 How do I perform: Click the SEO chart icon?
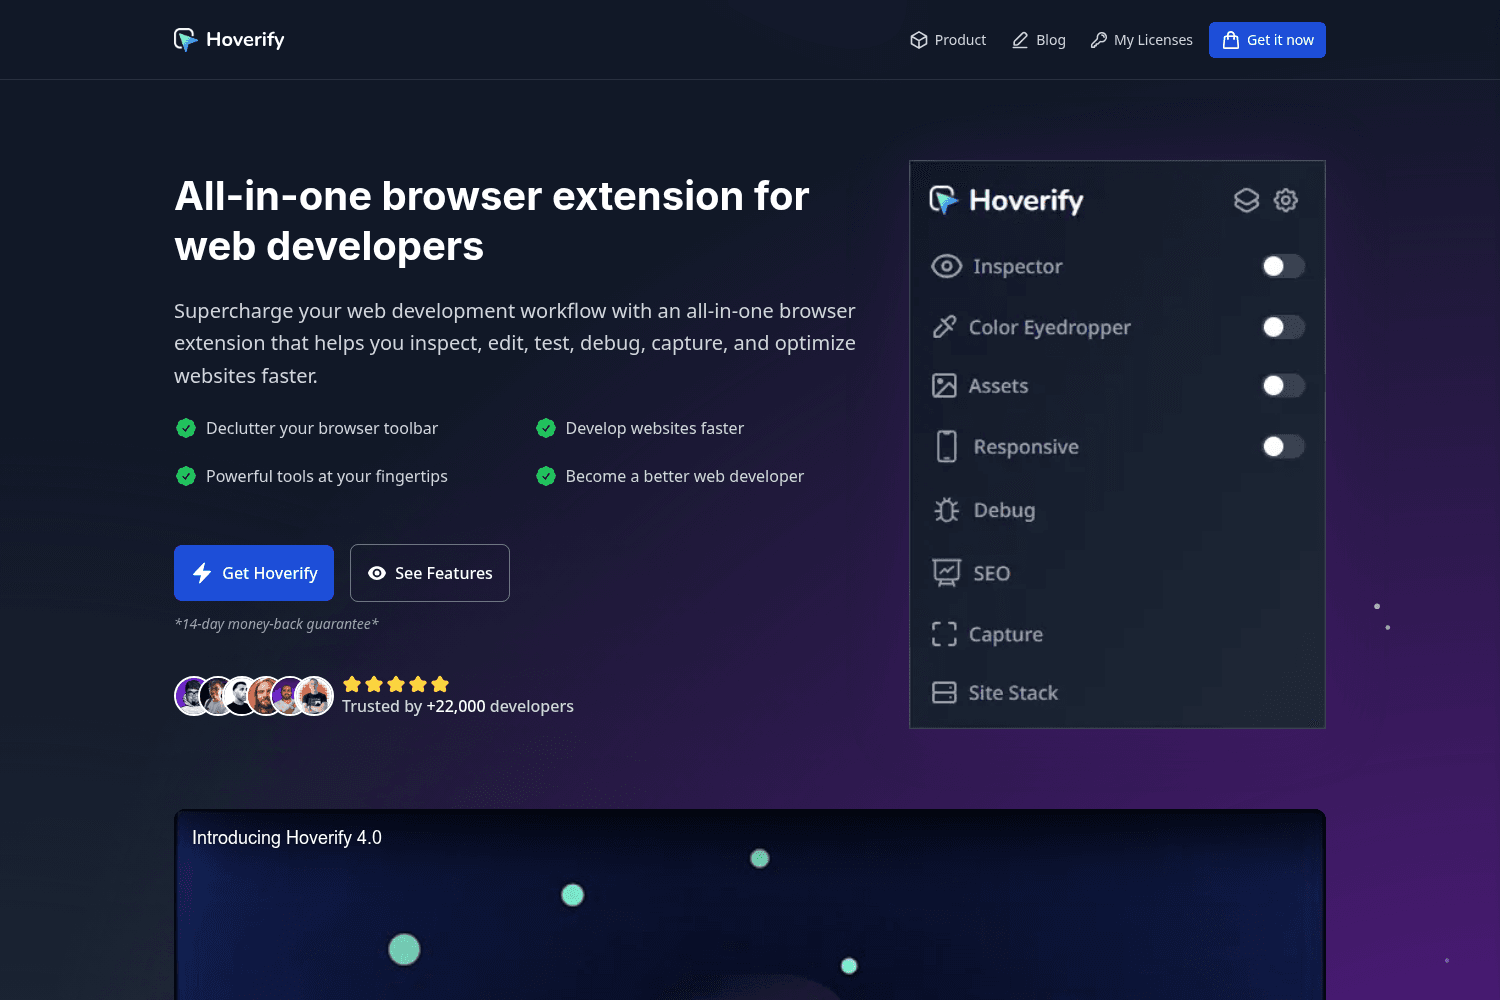coord(946,573)
